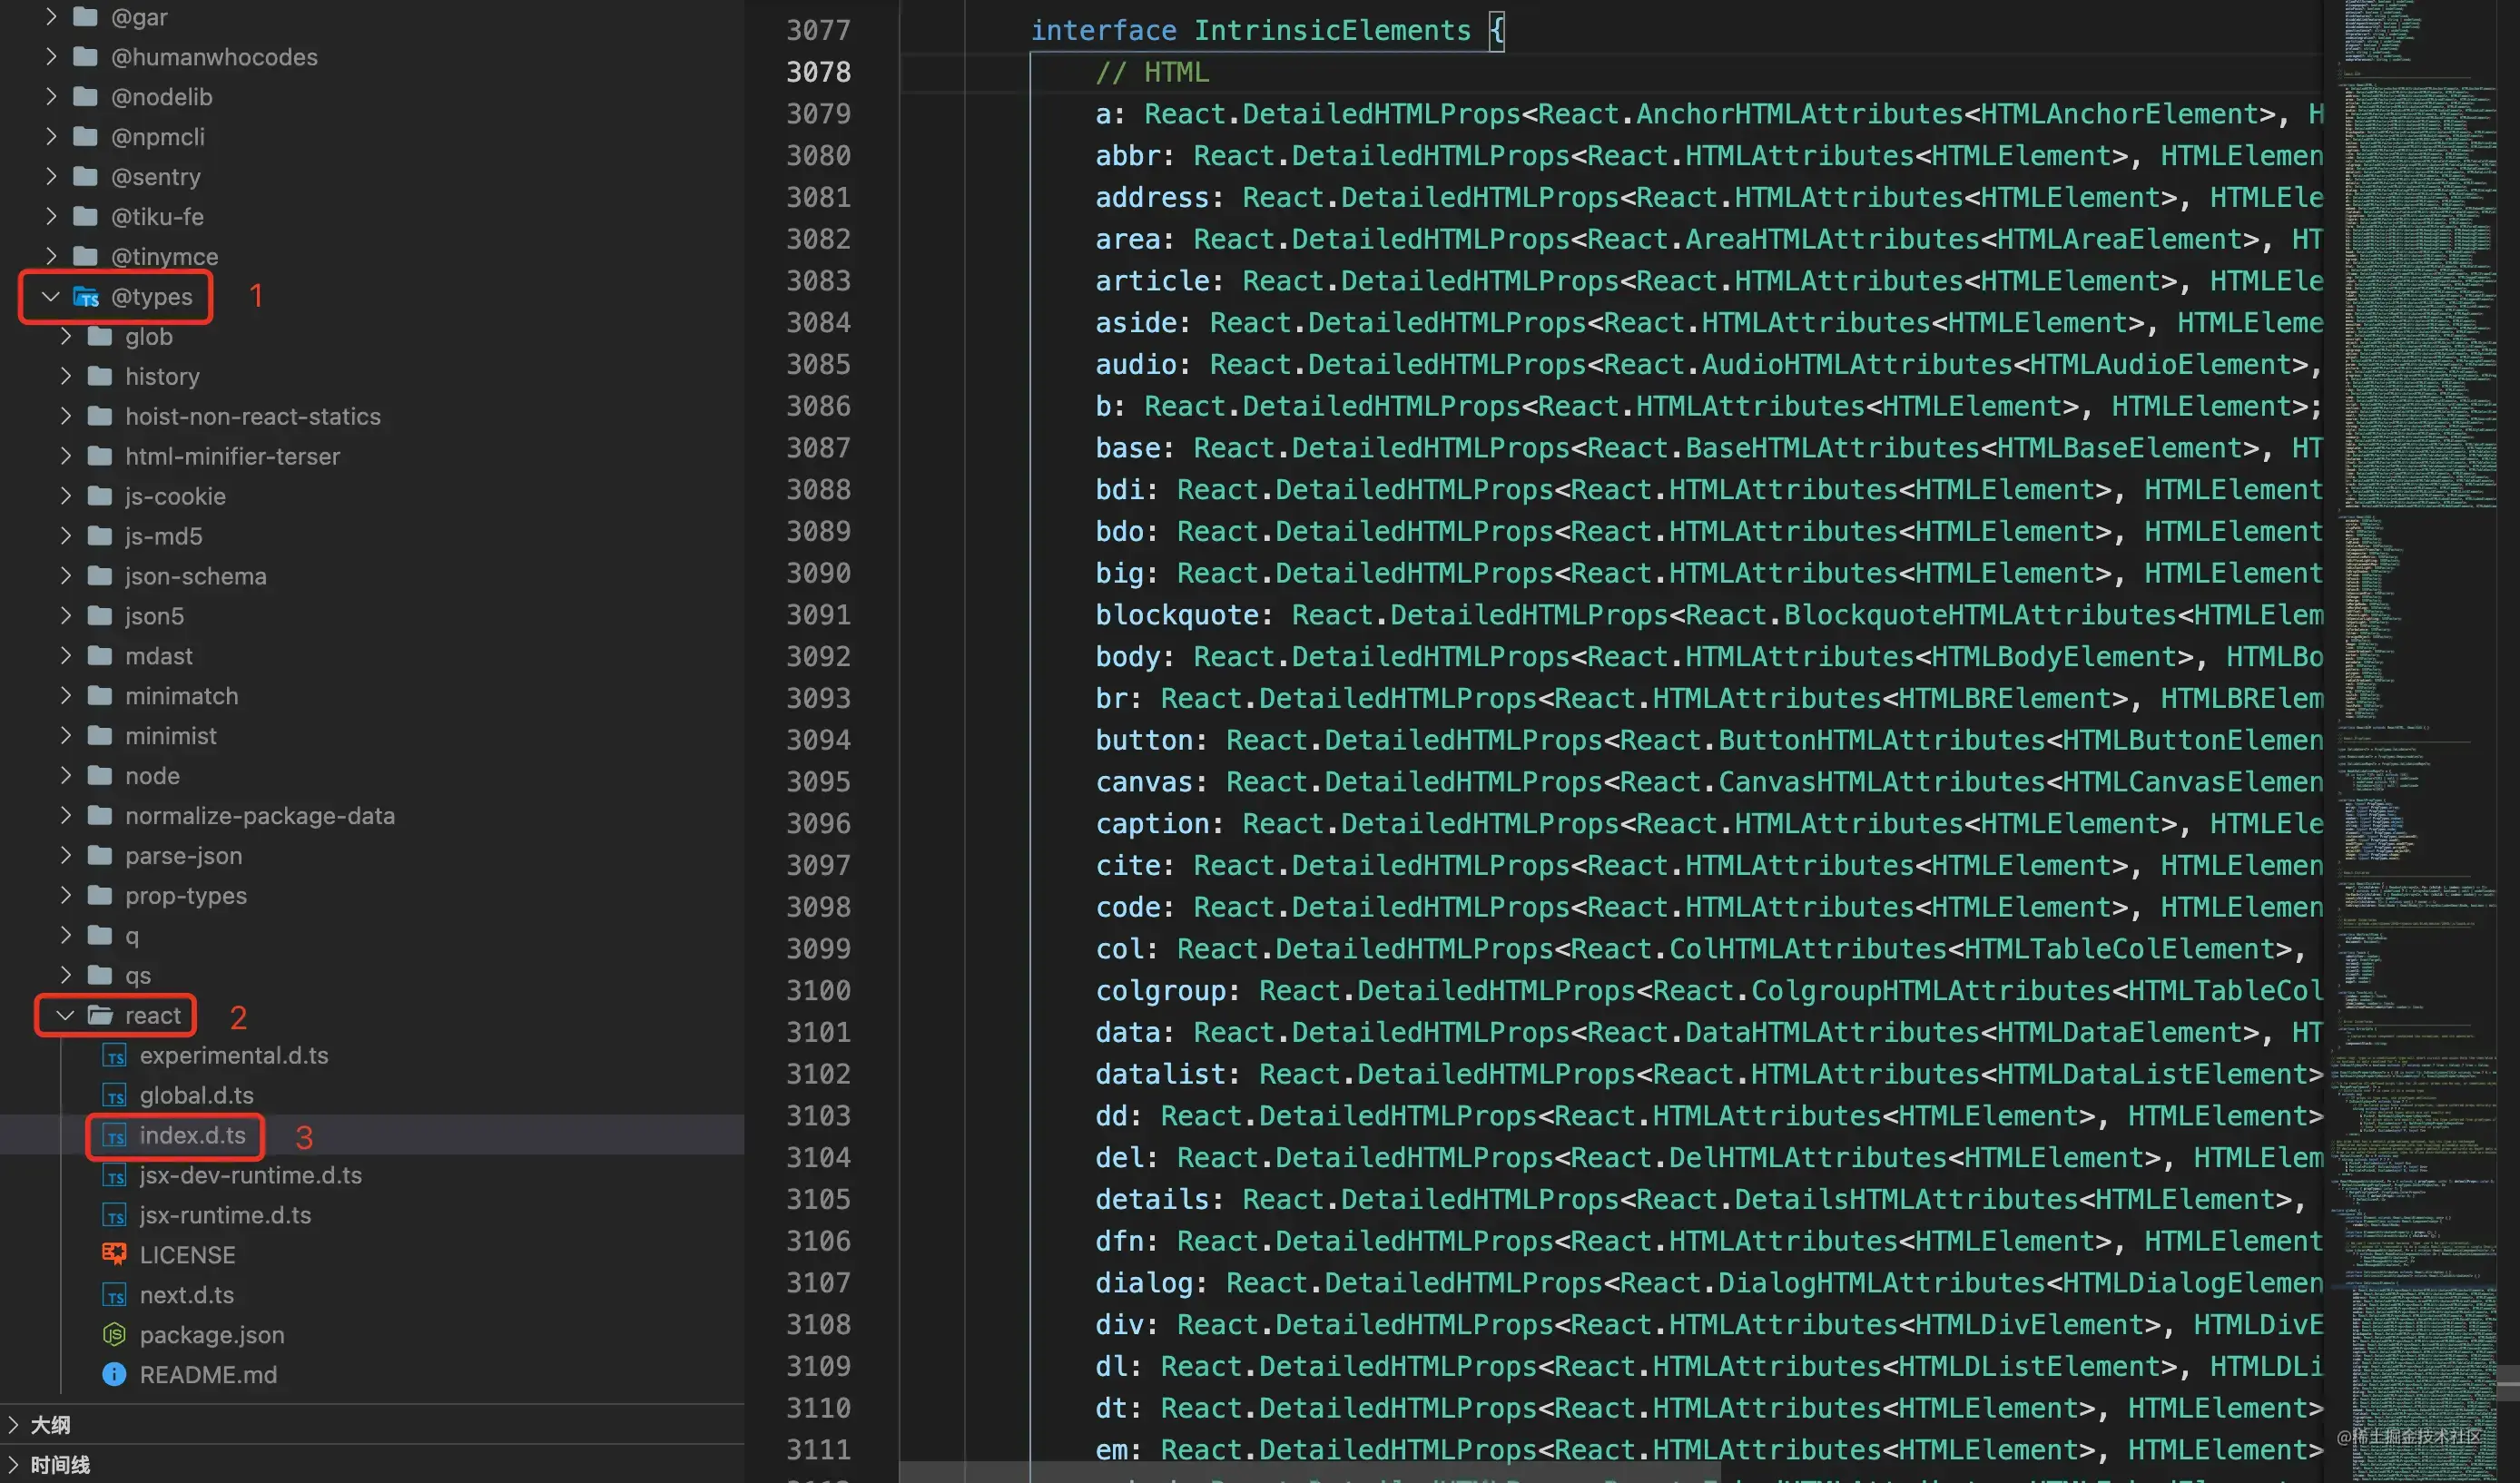Open the jsx-runtime.d.ts file

pyautogui.click(x=225, y=1215)
